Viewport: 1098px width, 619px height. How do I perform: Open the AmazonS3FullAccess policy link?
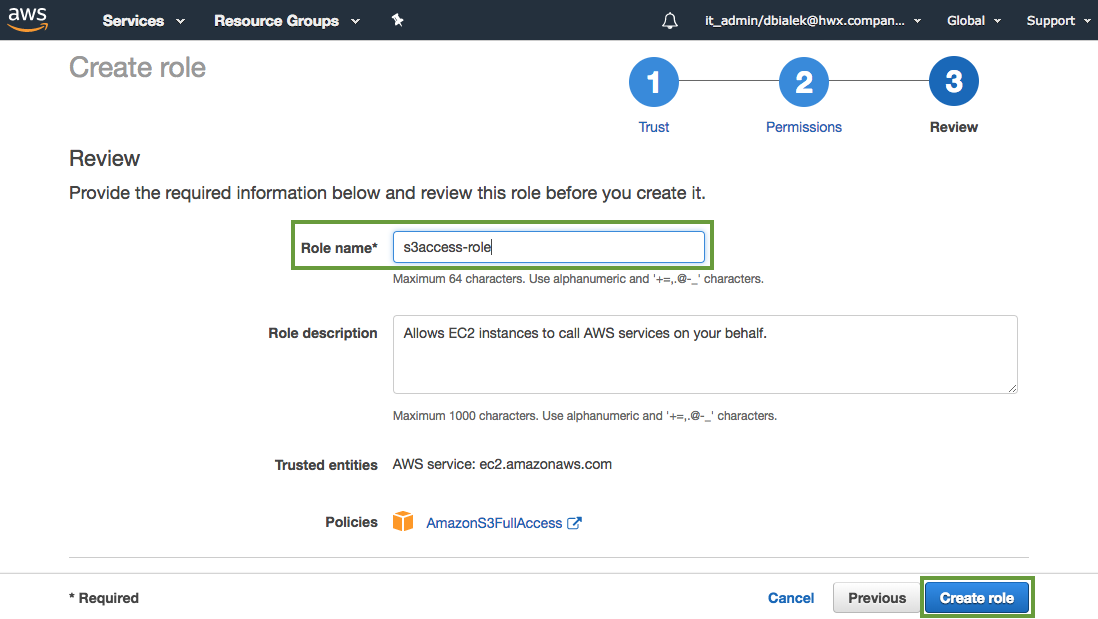point(494,523)
